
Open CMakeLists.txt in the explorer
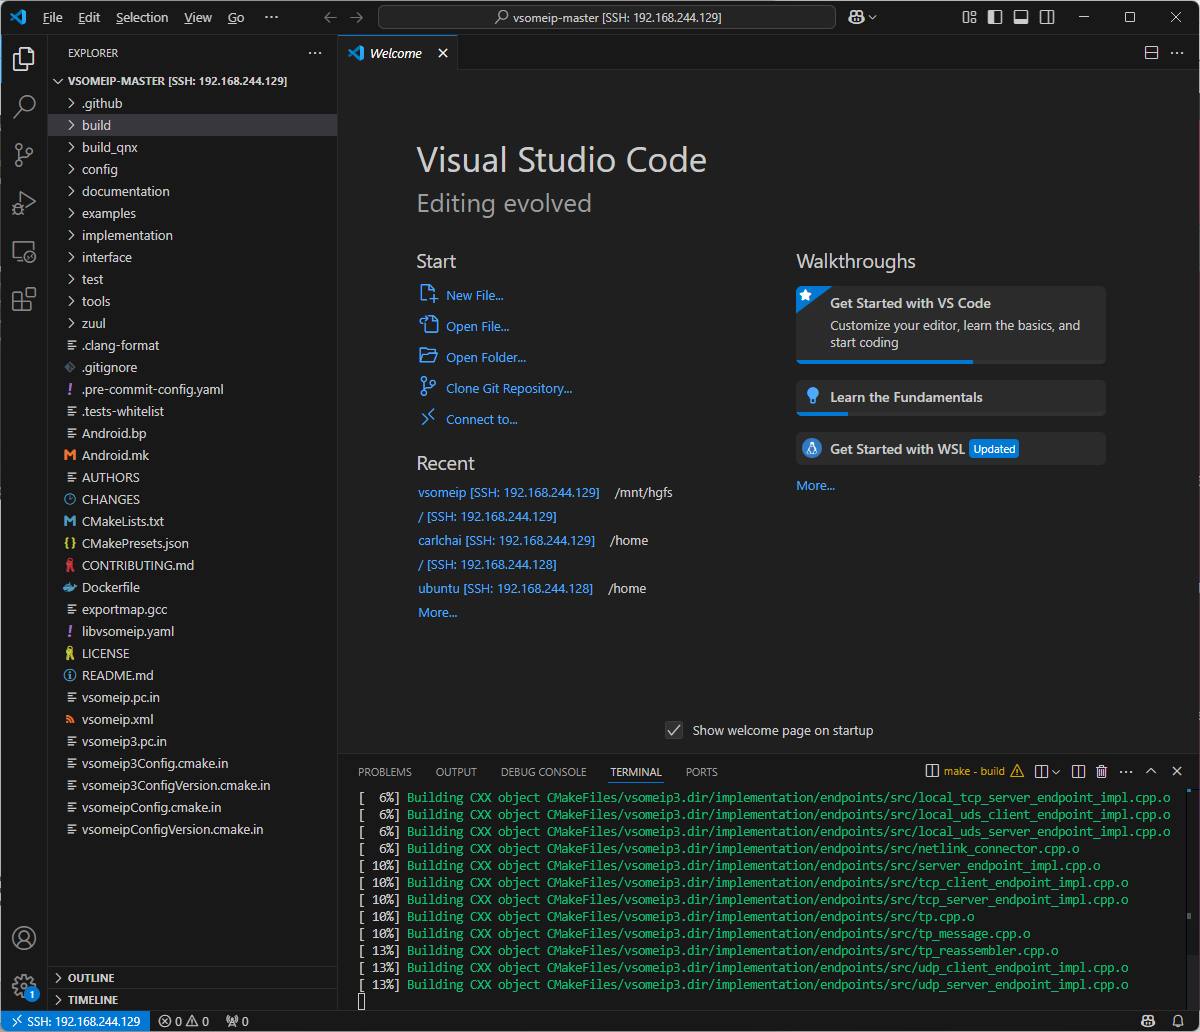[x=192, y=521]
